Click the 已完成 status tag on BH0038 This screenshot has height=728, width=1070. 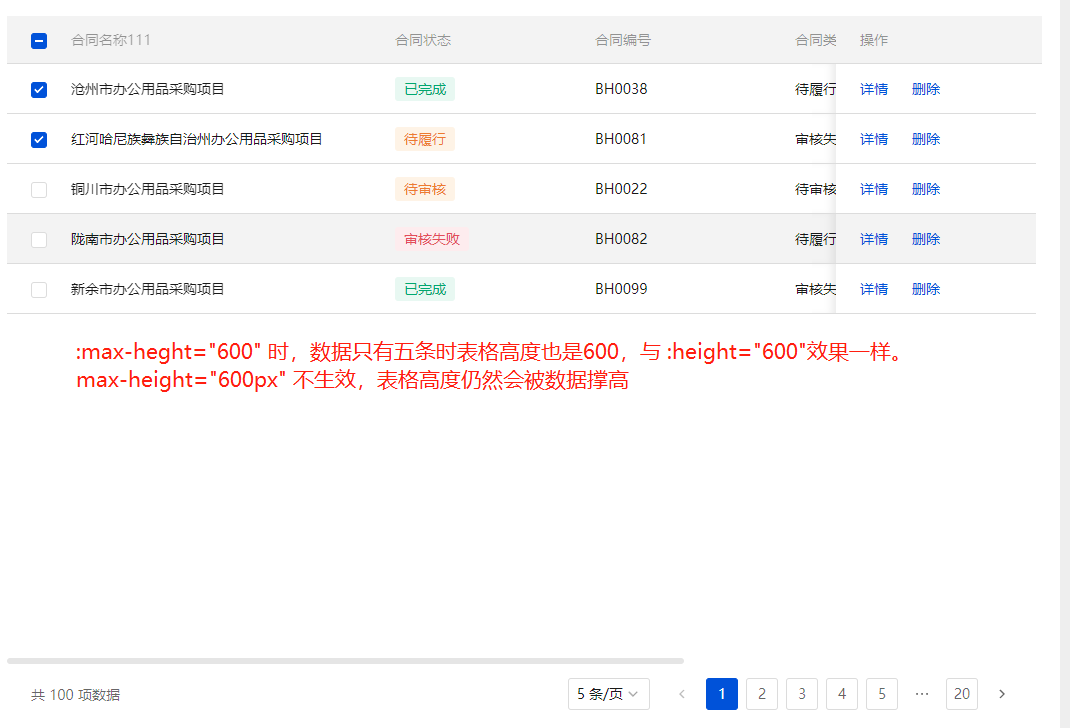[424, 89]
